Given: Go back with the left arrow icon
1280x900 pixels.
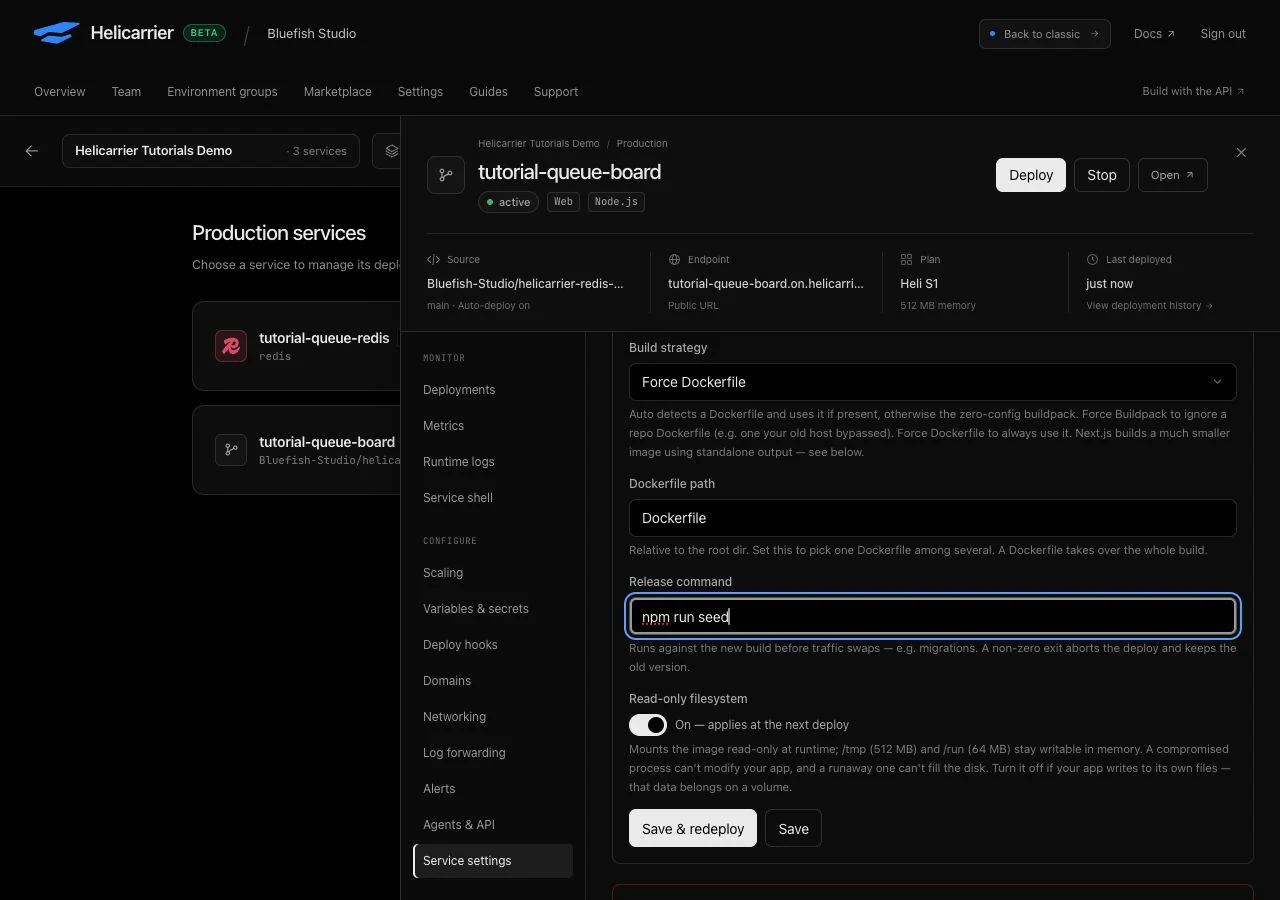Looking at the screenshot, I should click(32, 151).
